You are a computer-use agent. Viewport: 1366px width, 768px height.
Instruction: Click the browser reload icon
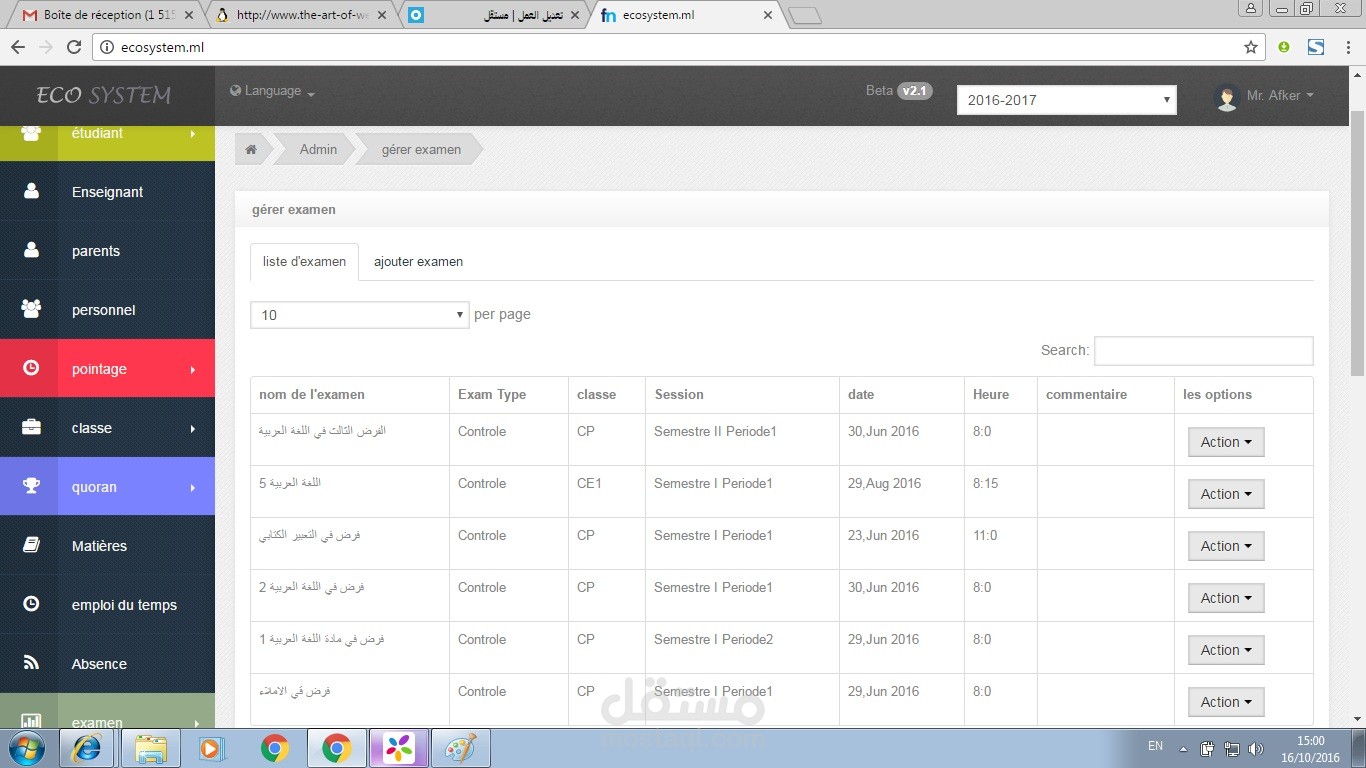point(73,46)
